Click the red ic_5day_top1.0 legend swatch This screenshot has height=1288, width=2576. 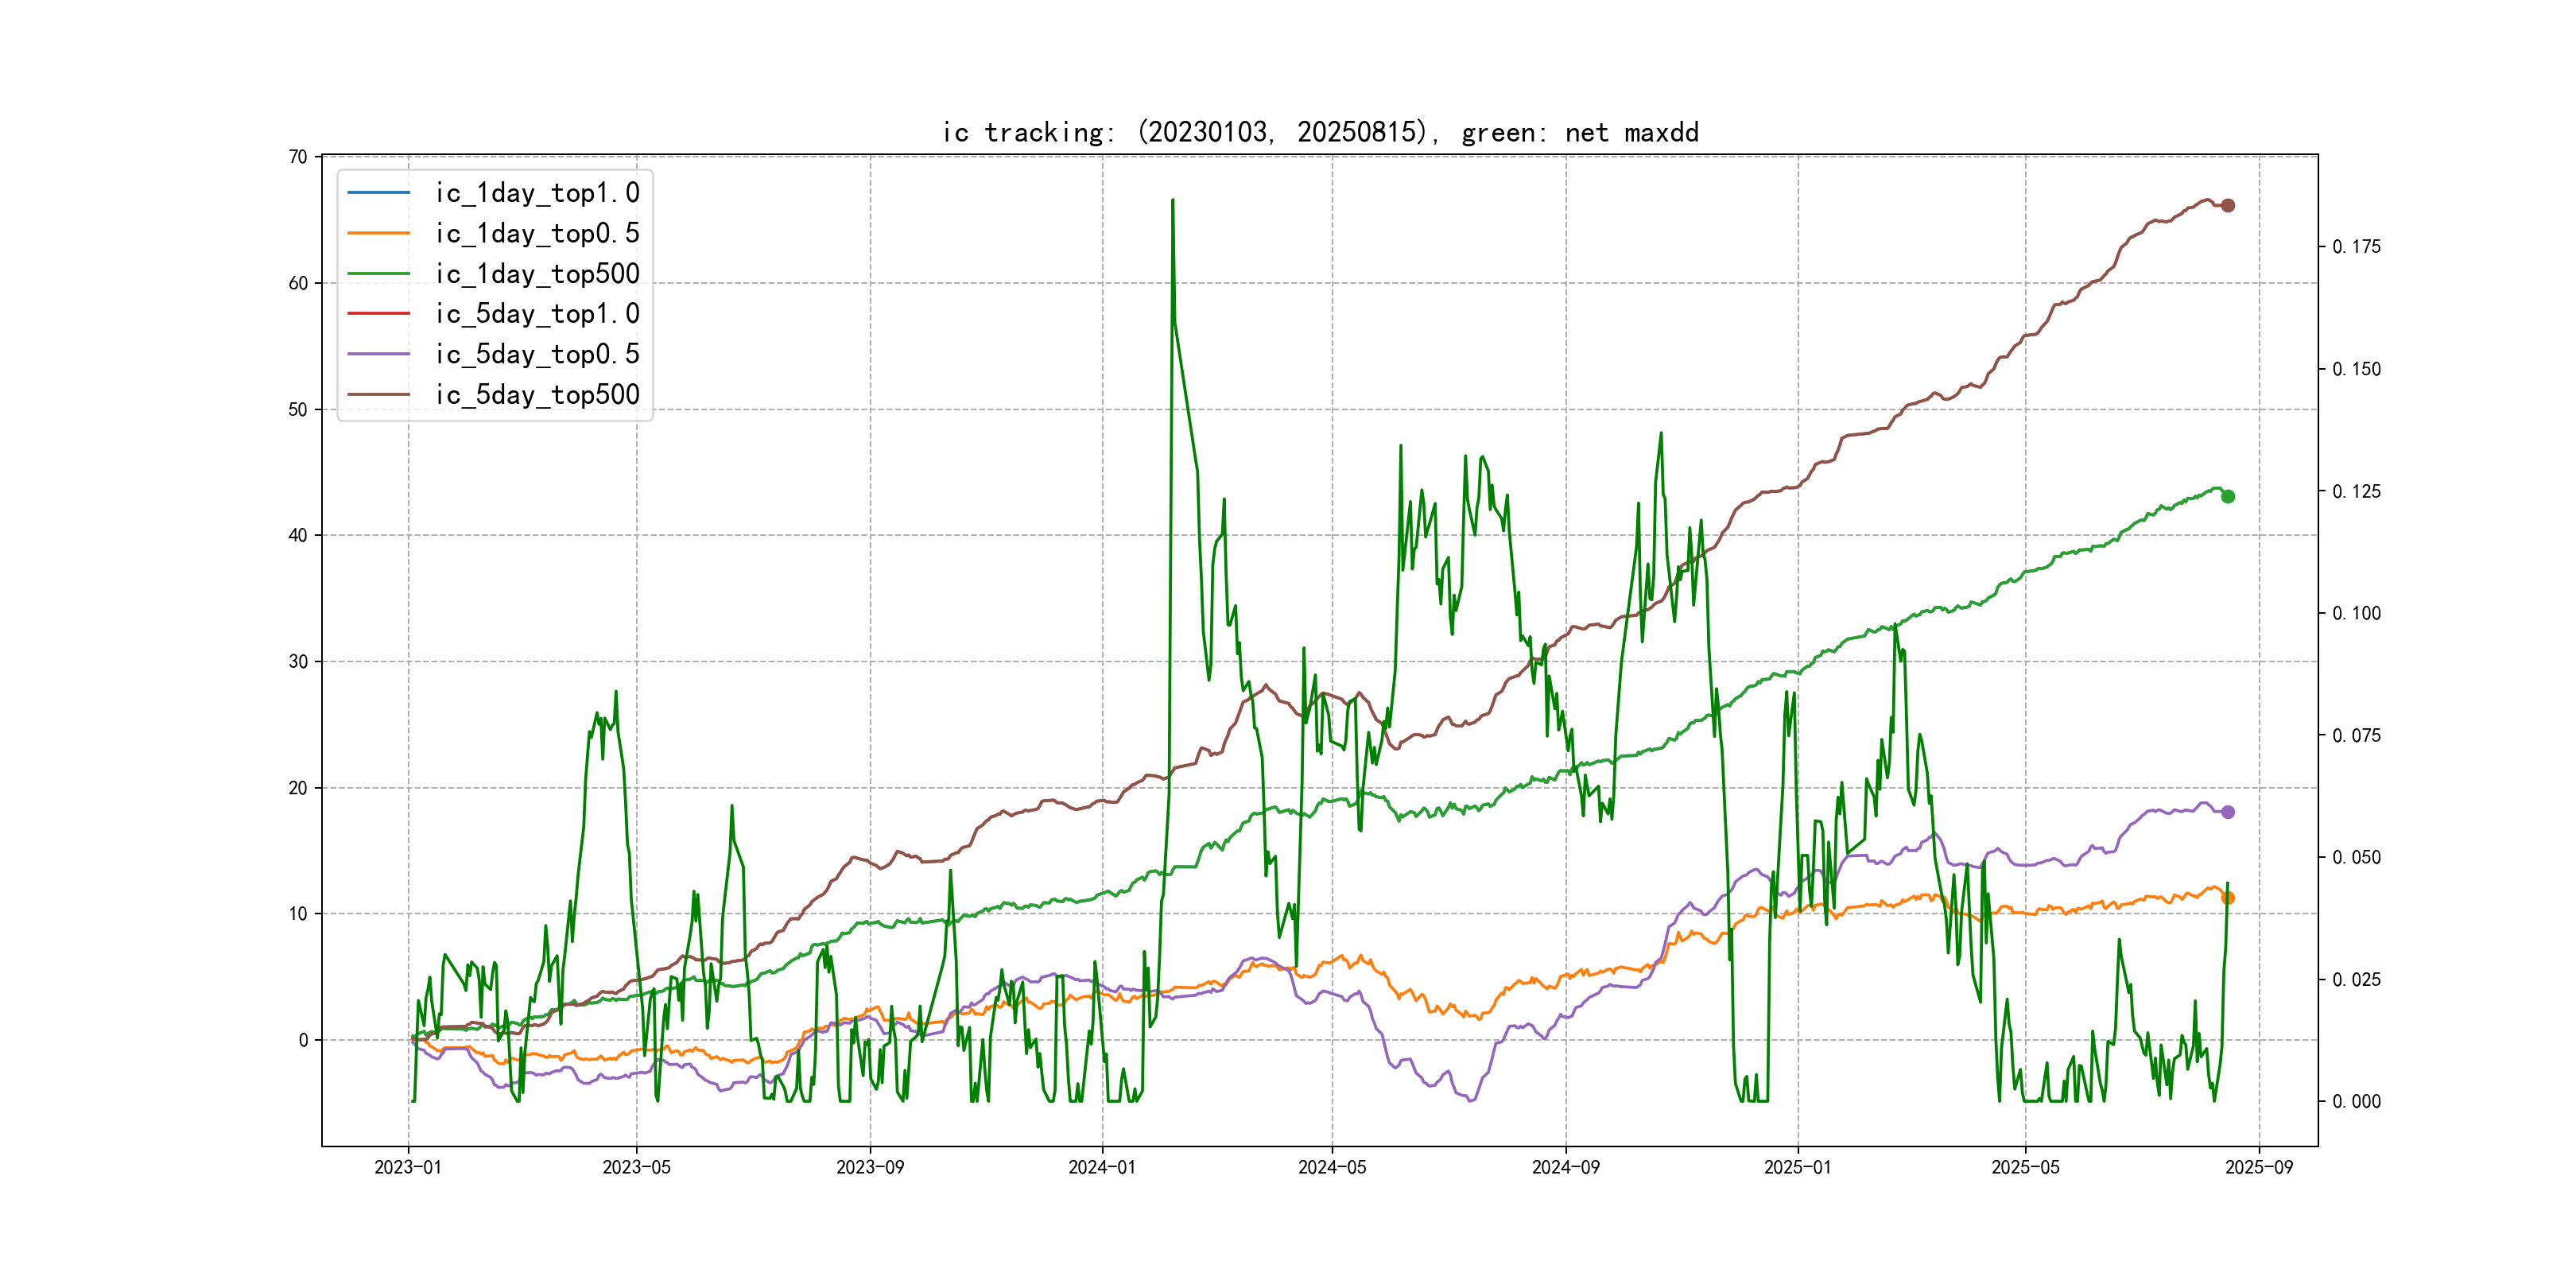pyautogui.click(x=378, y=314)
